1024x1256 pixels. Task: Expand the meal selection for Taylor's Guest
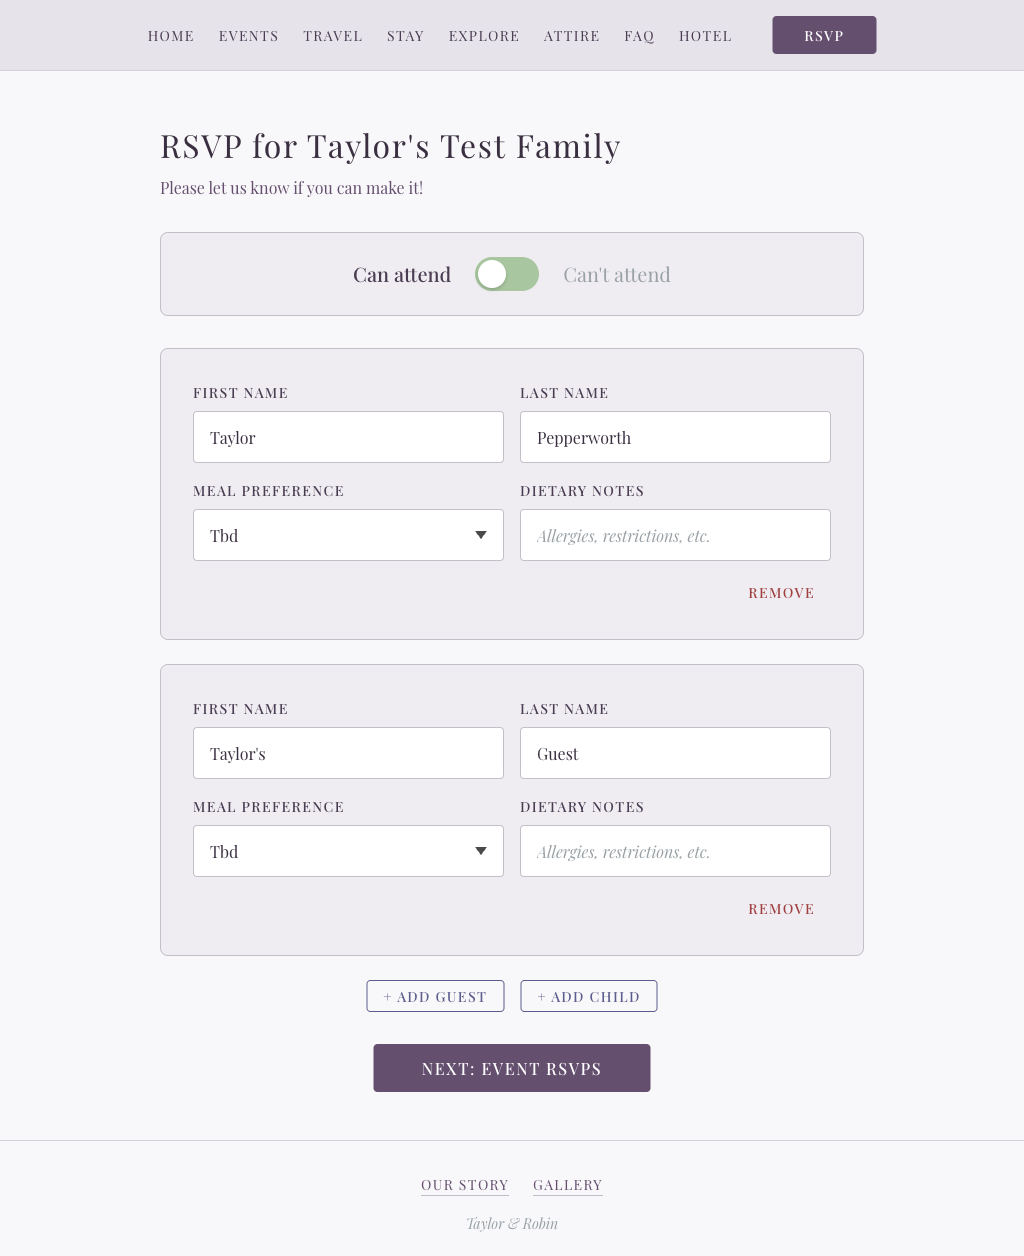[348, 851]
